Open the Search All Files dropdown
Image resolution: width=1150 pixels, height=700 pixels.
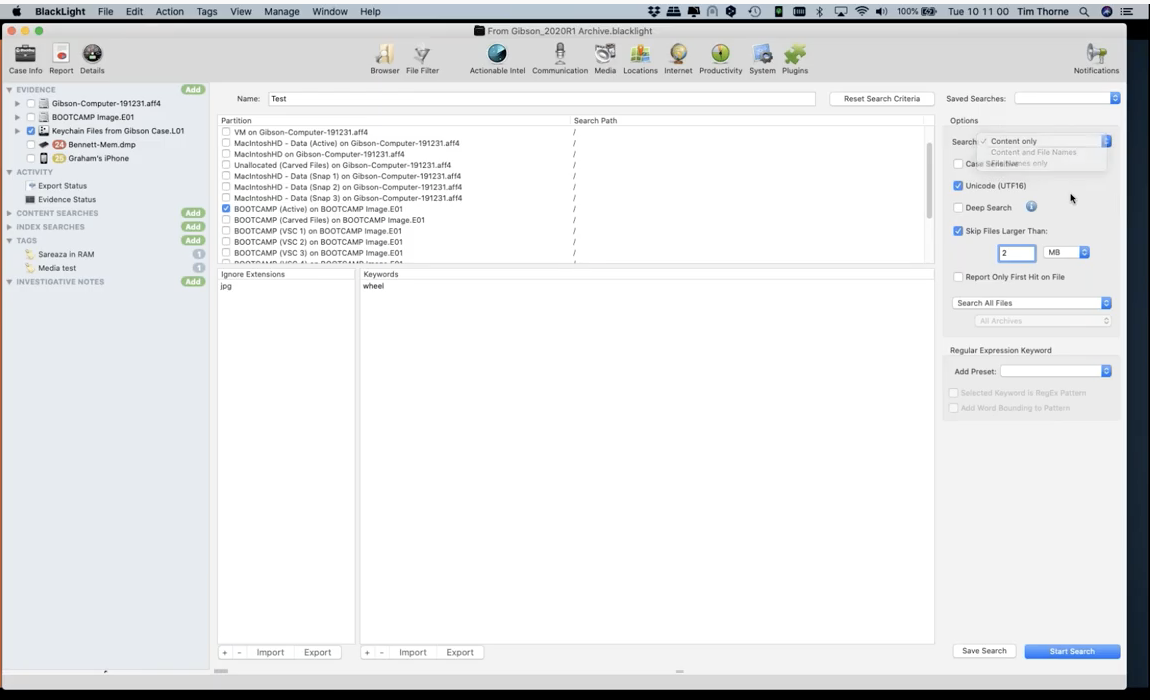coord(1031,303)
